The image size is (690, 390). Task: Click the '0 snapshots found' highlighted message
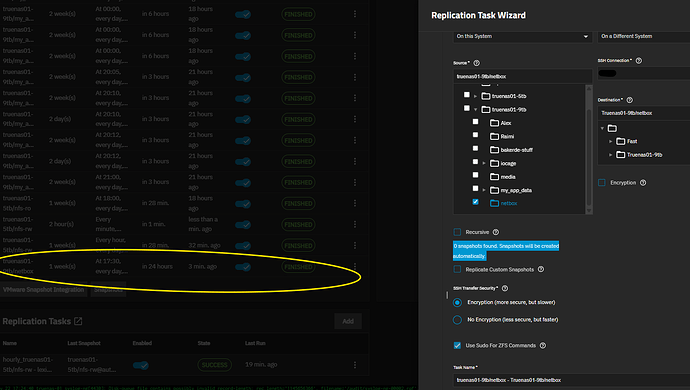click(506, 251)
